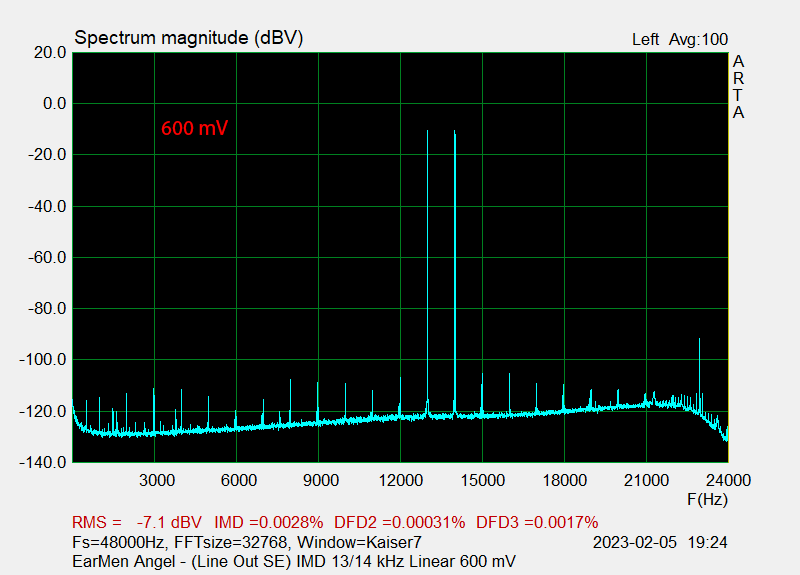
Task: Click the 3000 frequency axis label
Action: click(x=157, y=480)
